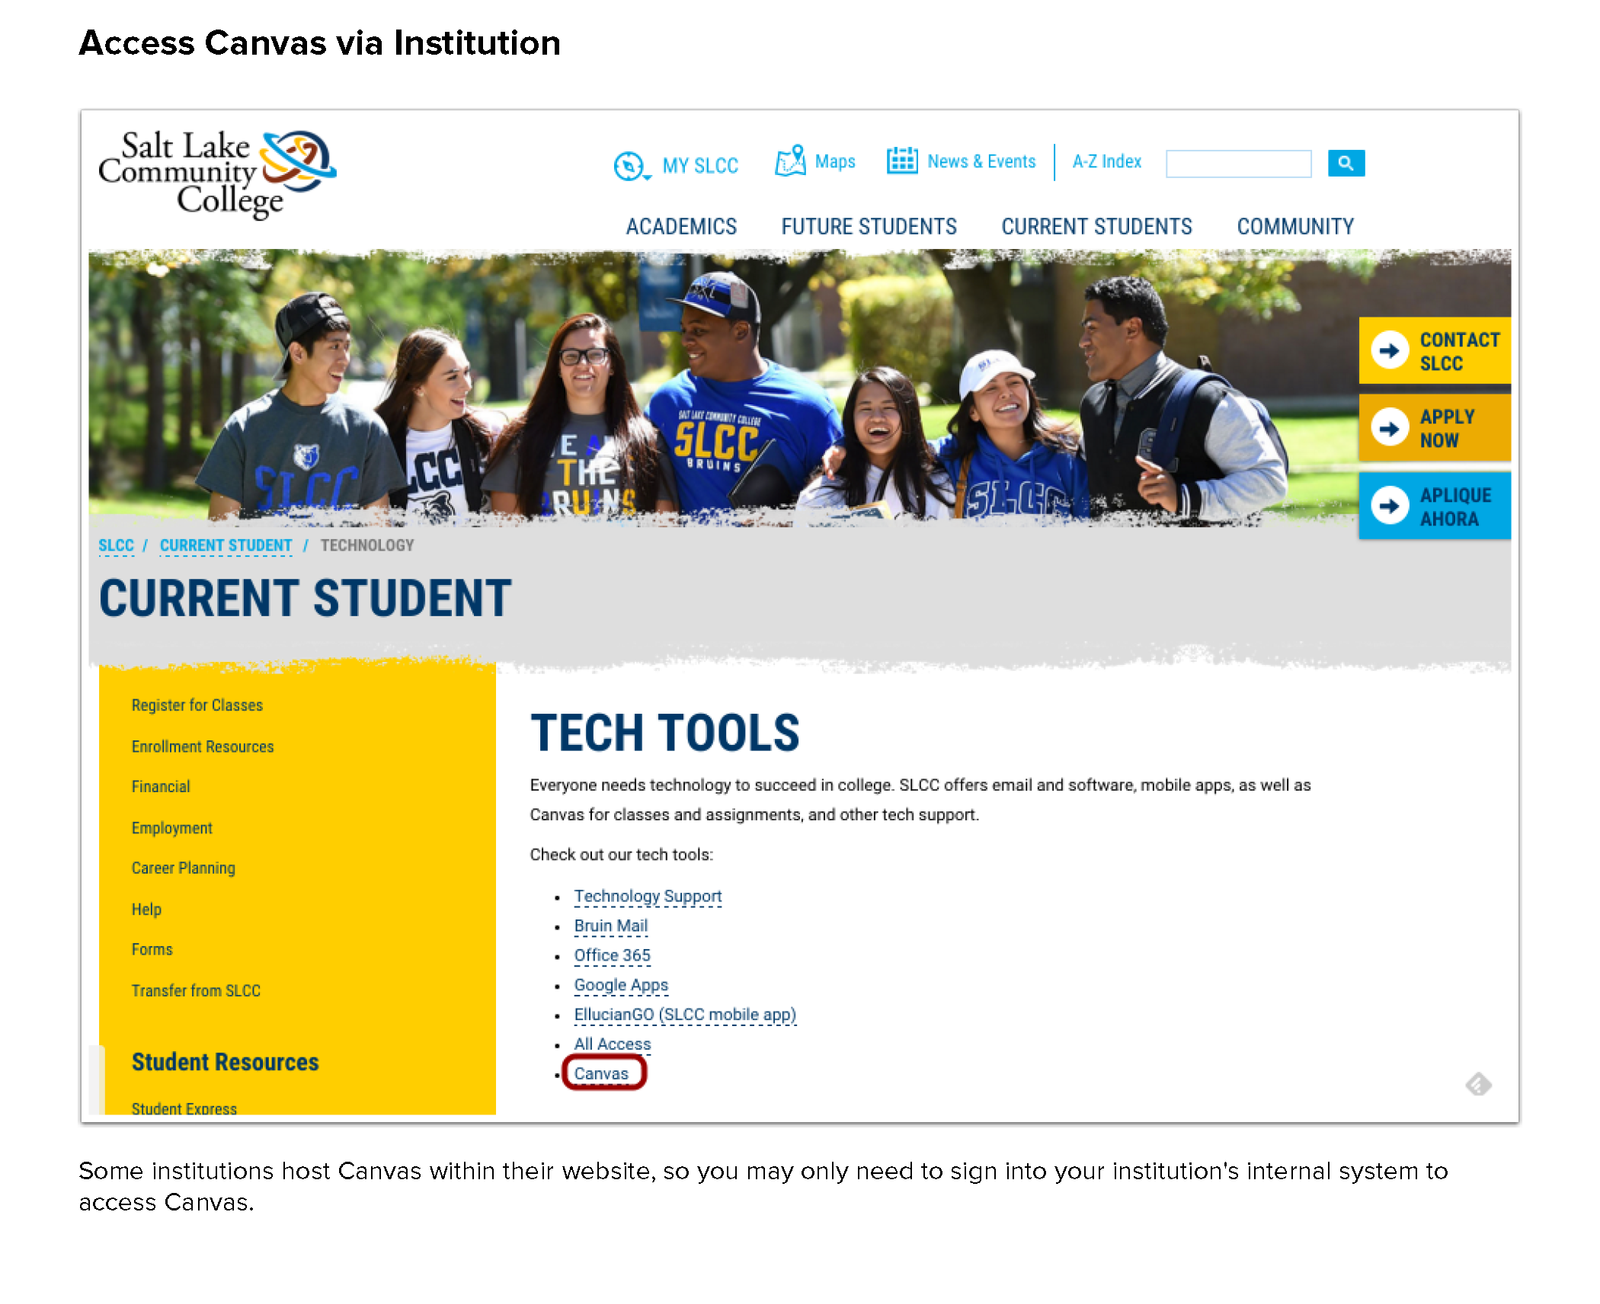Open the MY SLCC link

point(700,166)
